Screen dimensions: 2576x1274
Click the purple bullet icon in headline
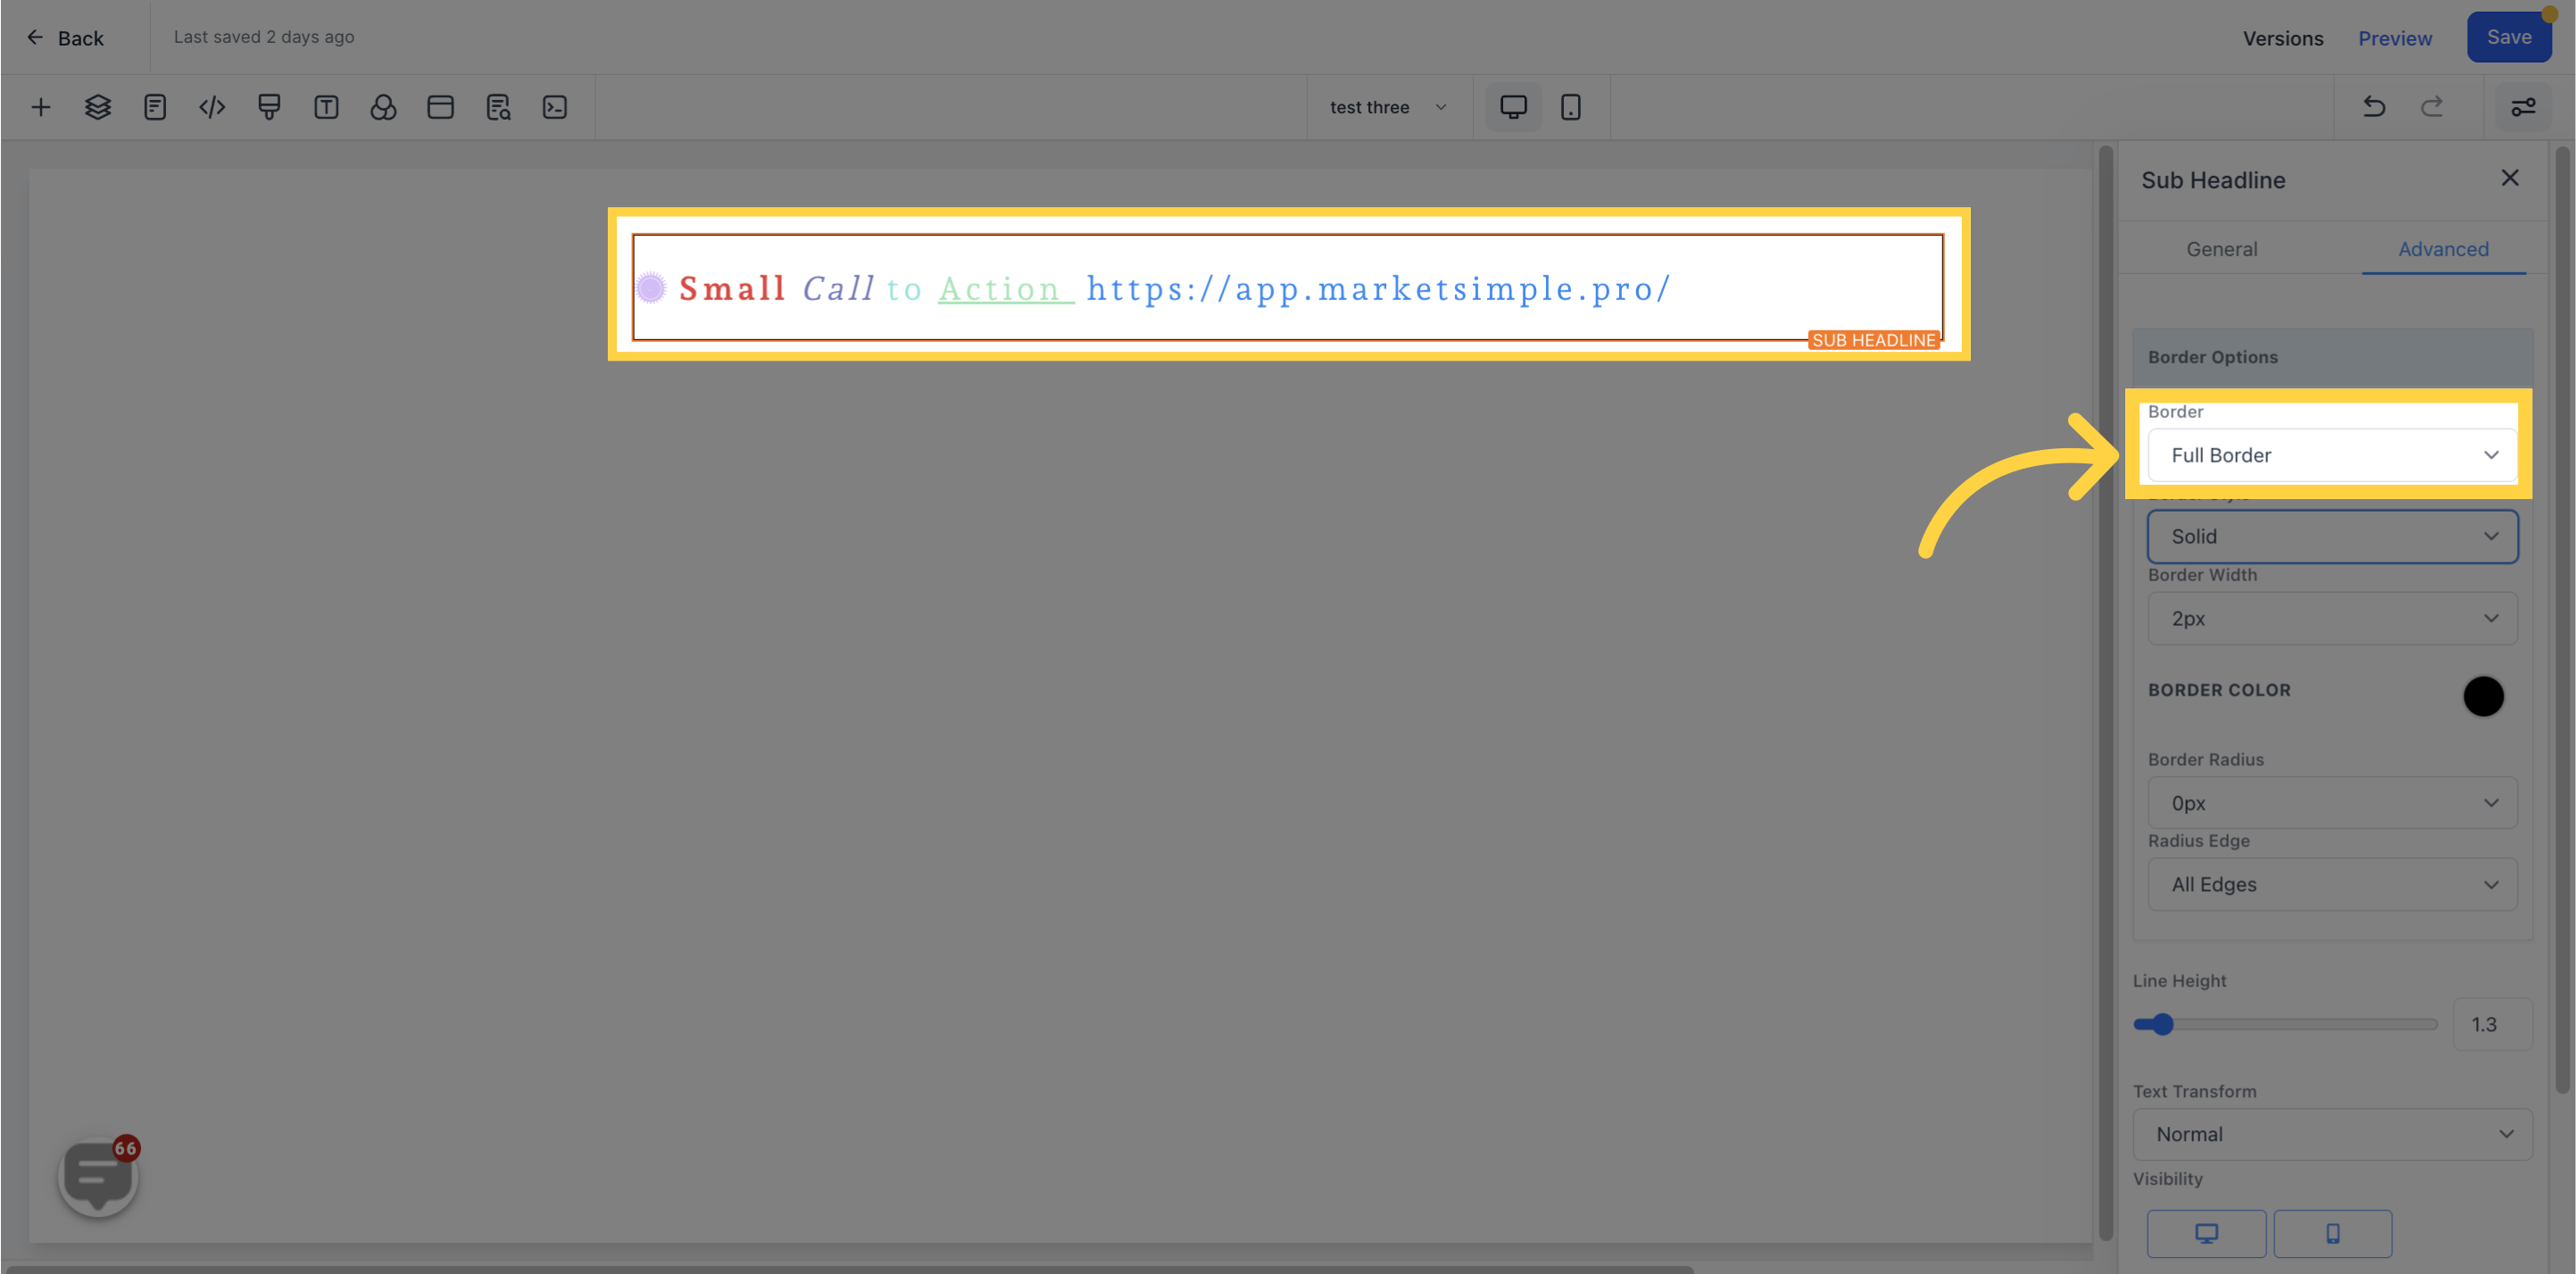pos(651,288)
